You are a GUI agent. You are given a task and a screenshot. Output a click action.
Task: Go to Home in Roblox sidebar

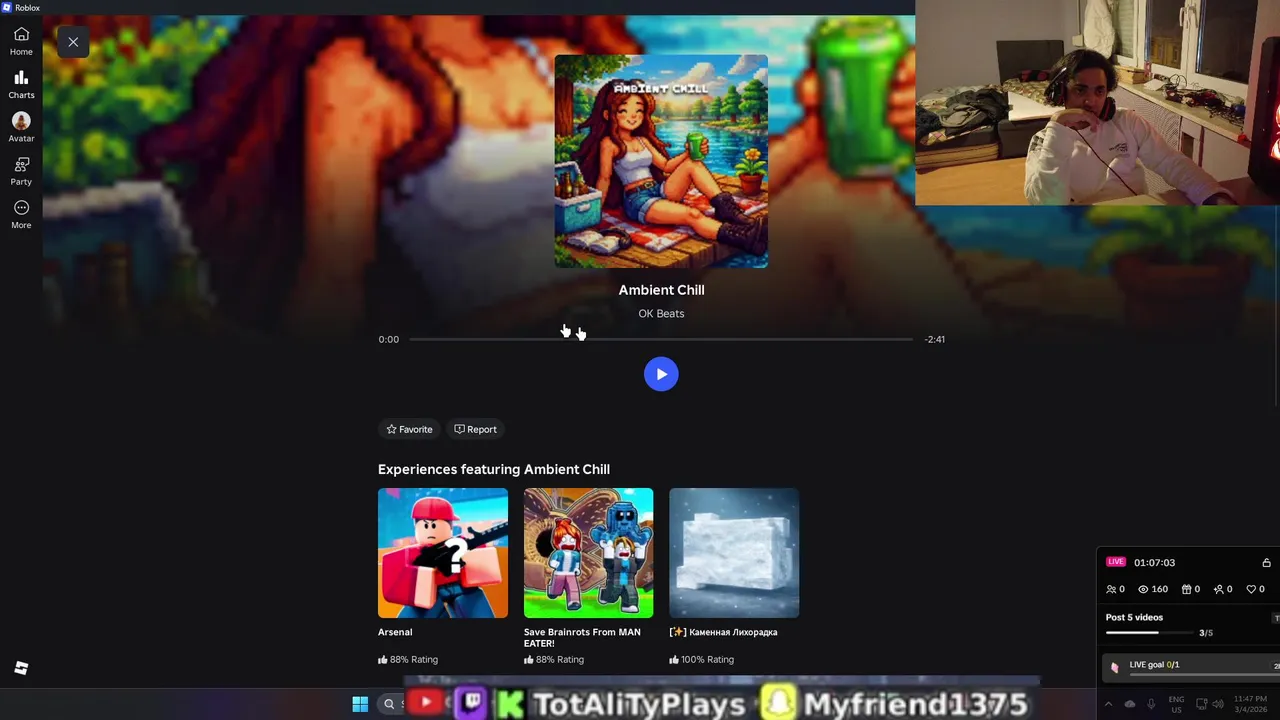(x=21, y=41)
